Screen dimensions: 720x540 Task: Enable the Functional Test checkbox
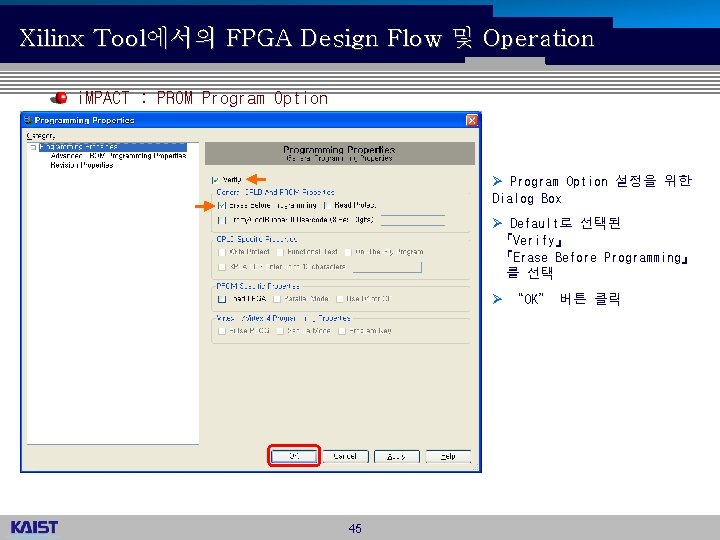tap(280, 252)
